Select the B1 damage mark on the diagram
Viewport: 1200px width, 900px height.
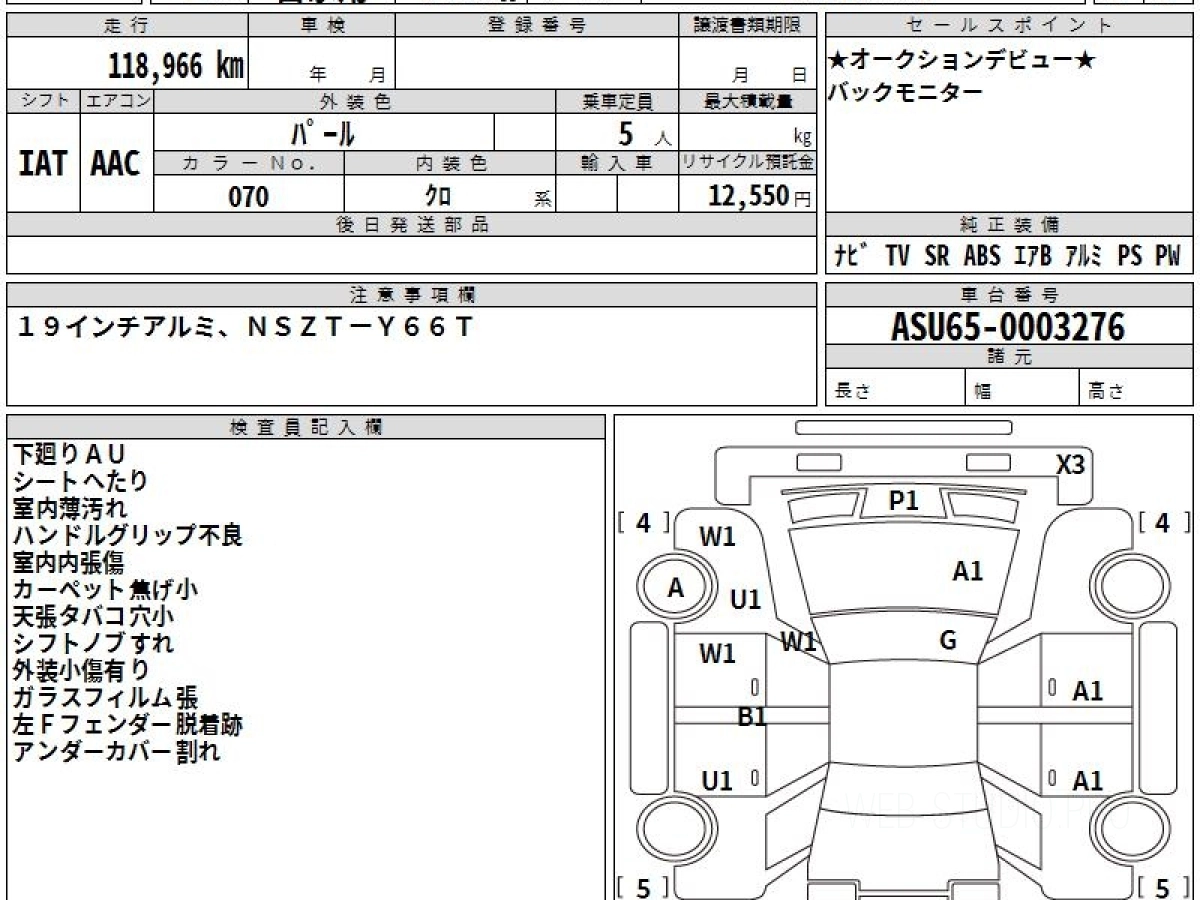pos(752,716)
